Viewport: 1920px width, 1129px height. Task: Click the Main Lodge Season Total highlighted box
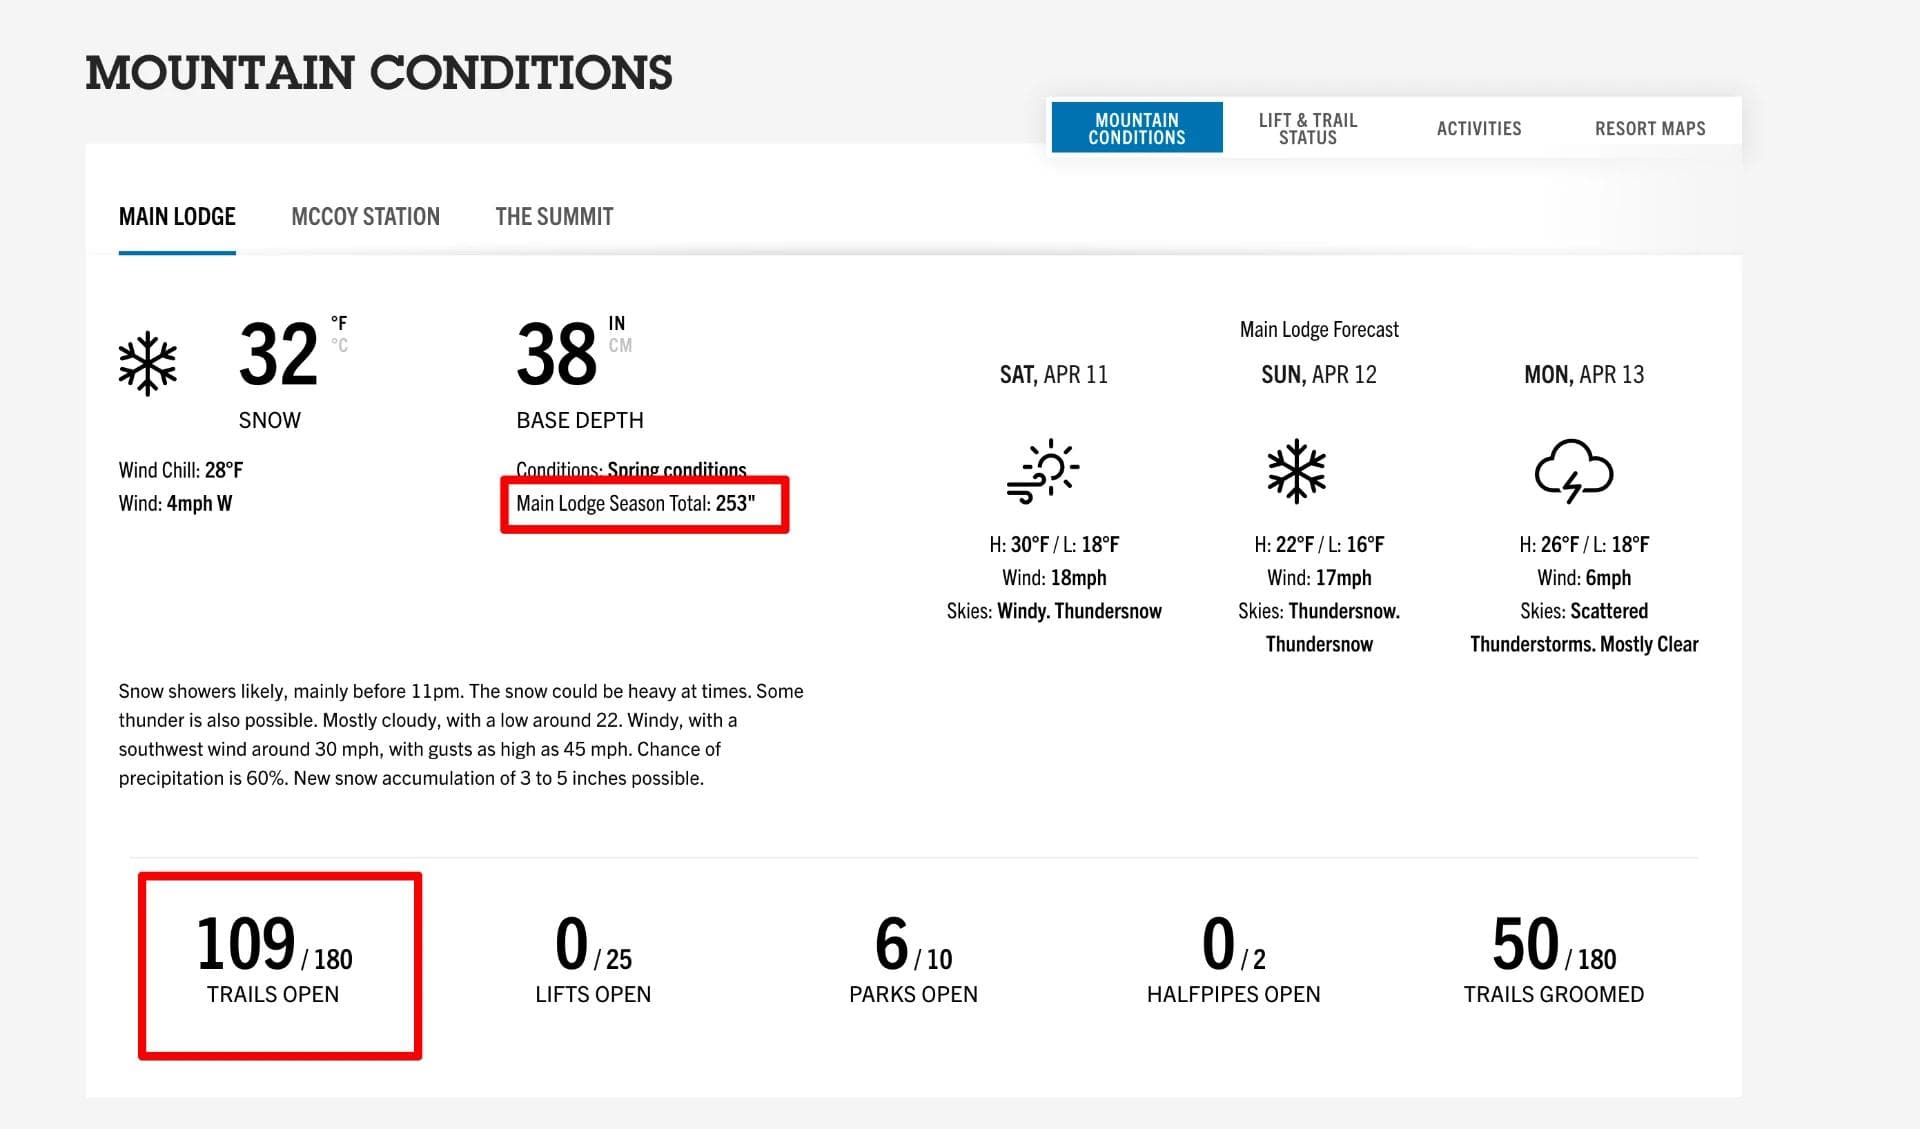point(644,504)
